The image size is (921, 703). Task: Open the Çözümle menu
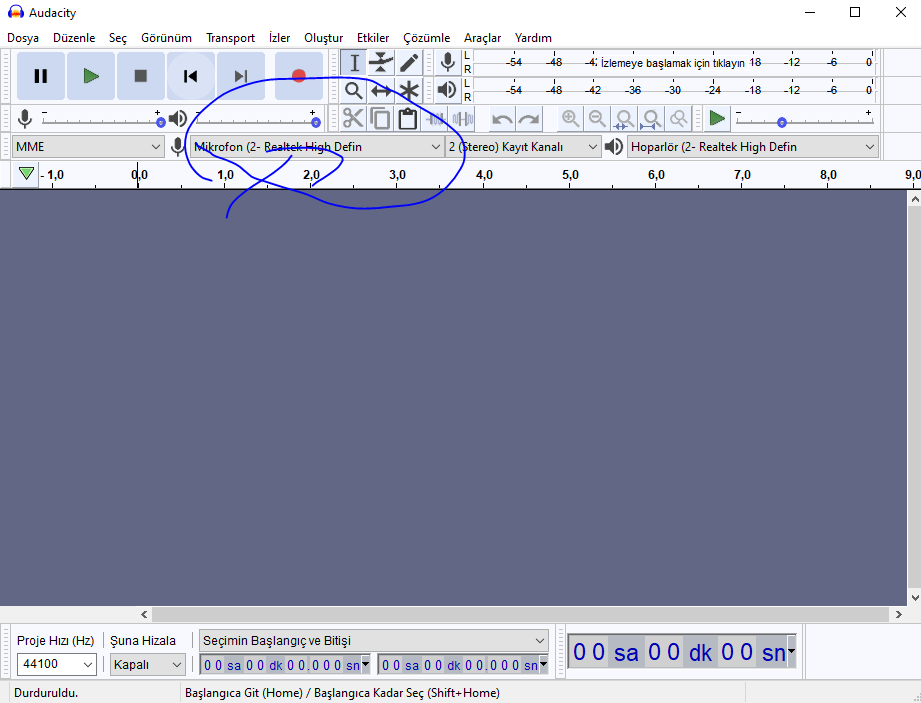426,38
